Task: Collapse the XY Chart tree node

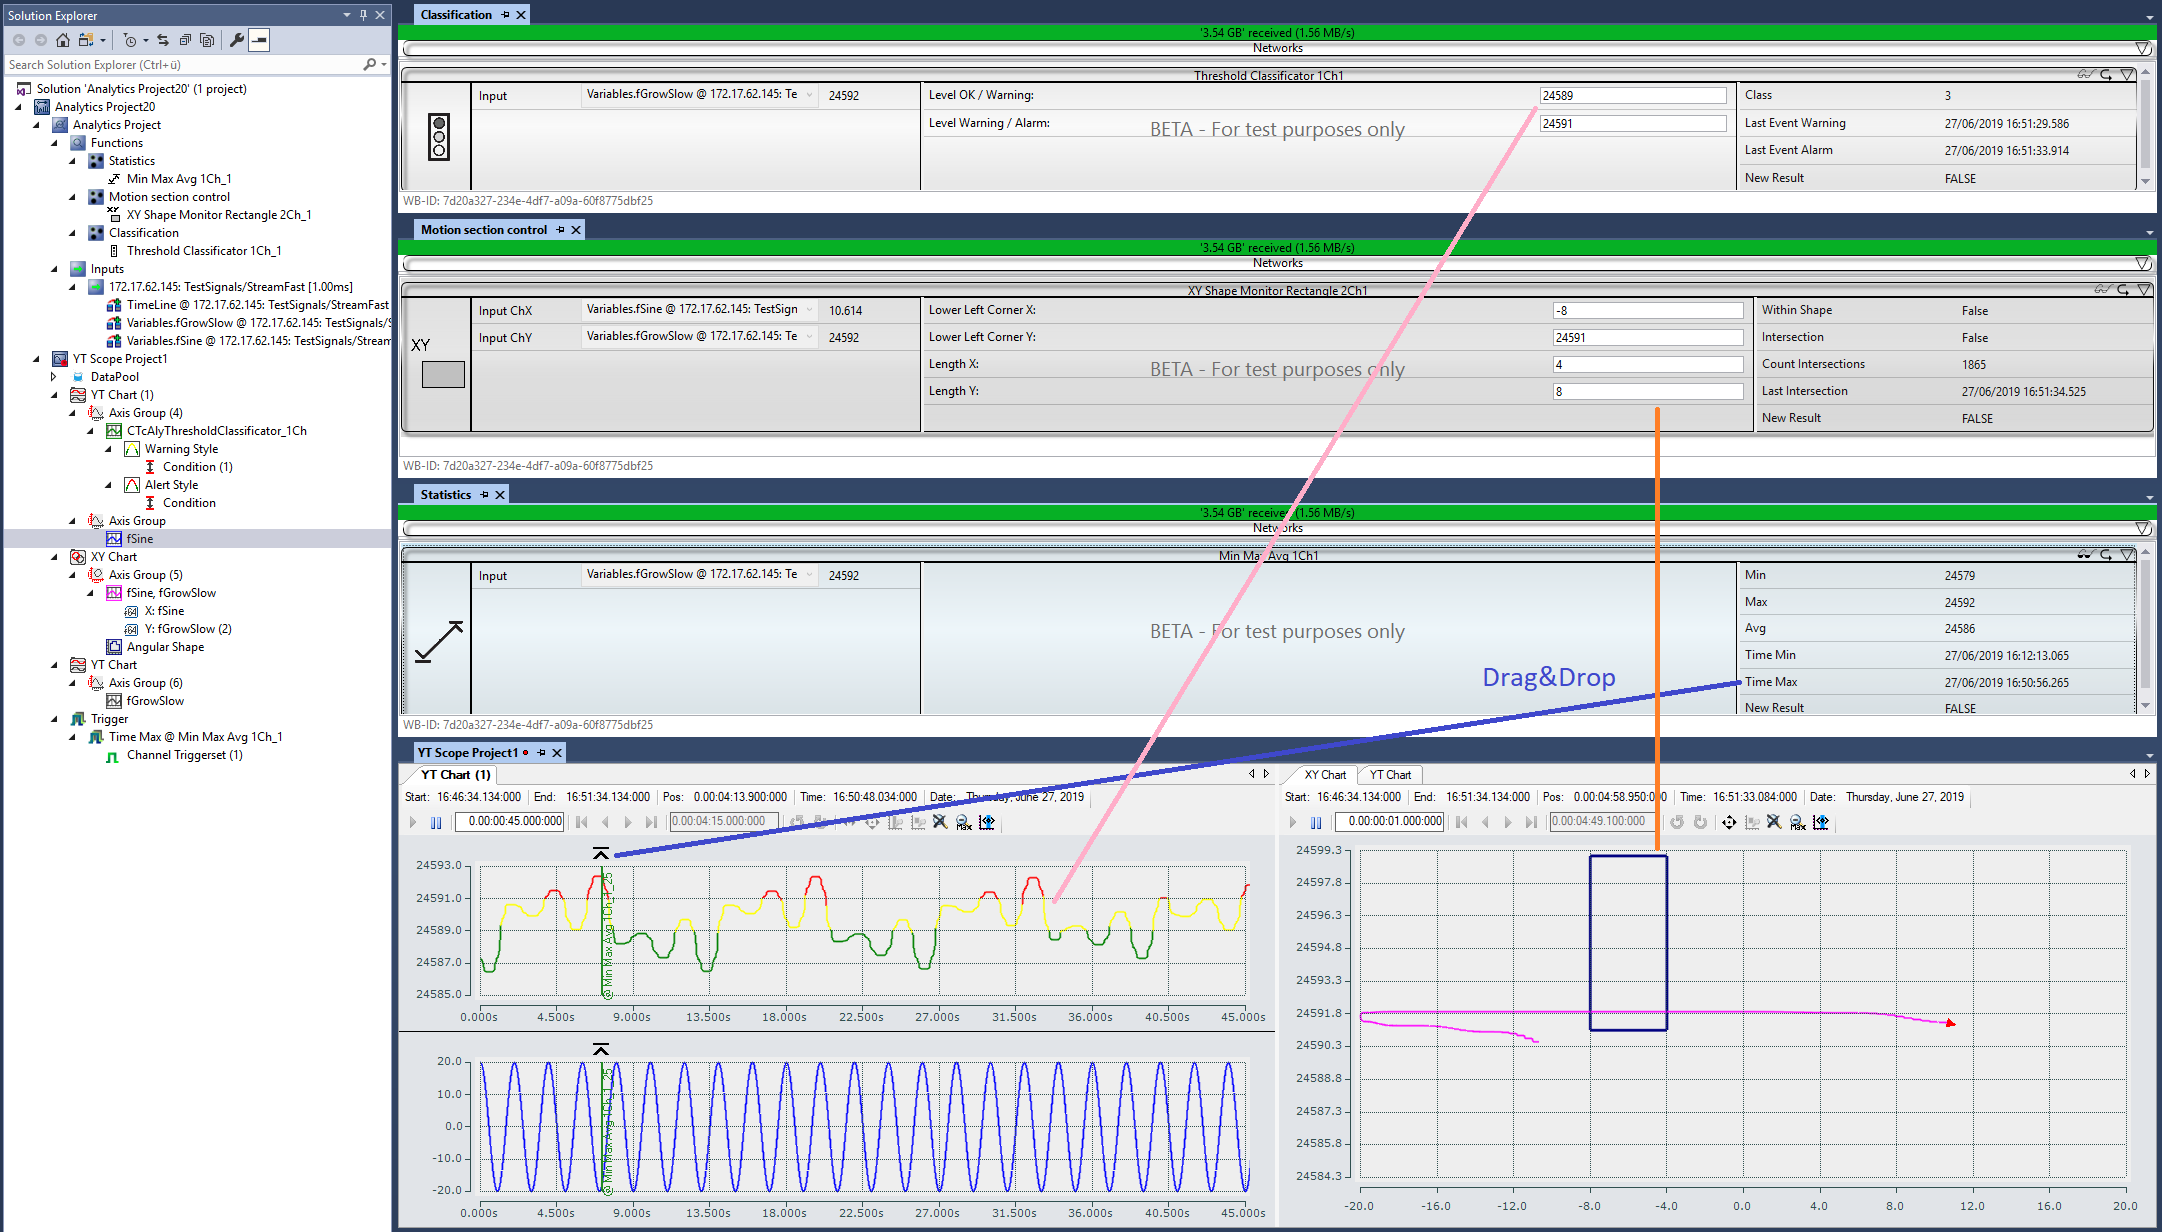Action: click(x=55, y=557)
